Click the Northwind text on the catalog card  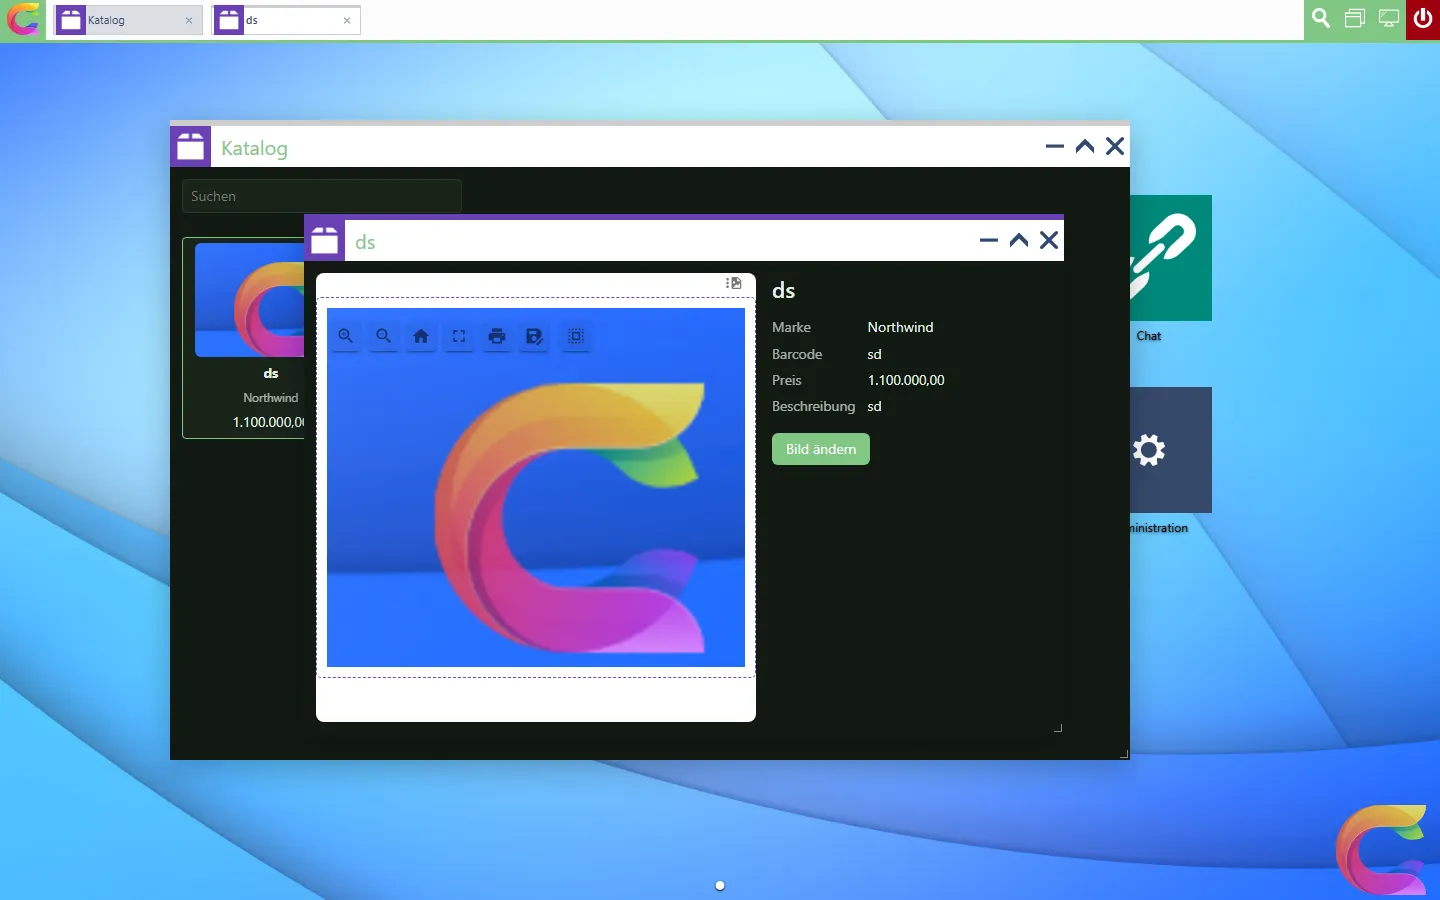271,397
